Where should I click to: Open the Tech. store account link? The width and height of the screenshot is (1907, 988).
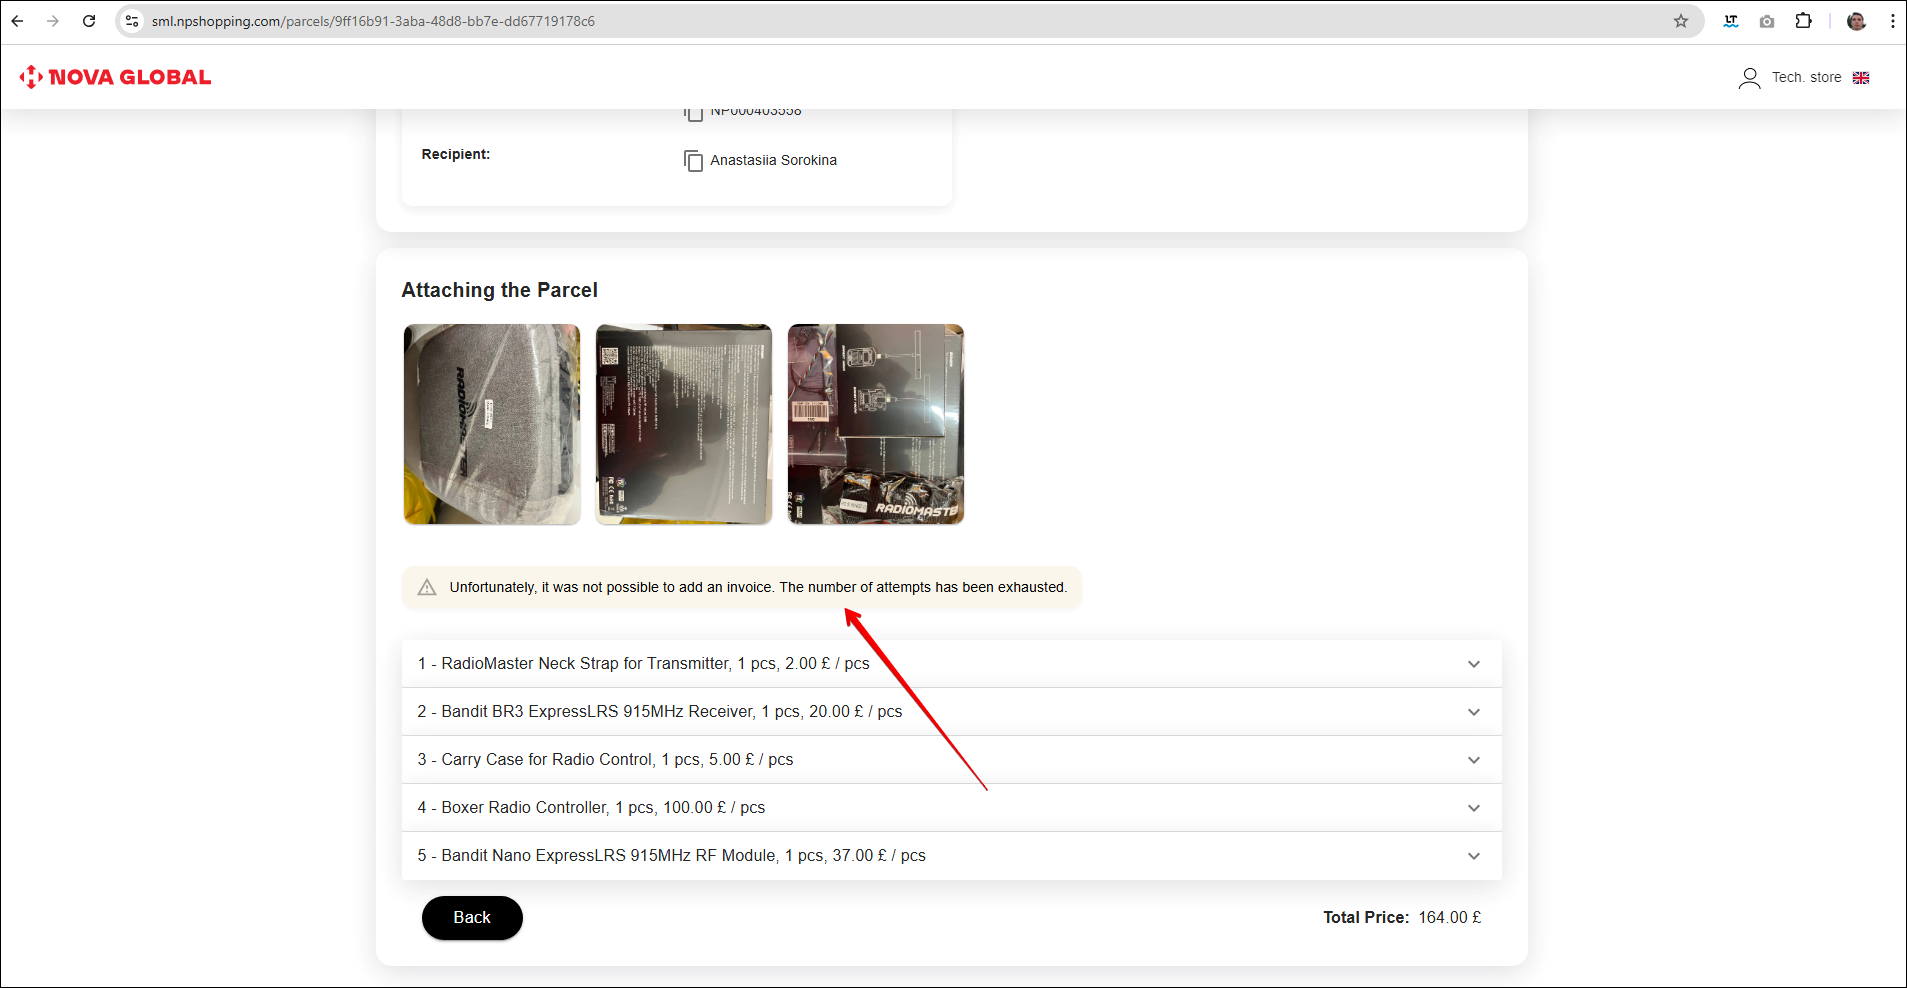(1806, 78)
